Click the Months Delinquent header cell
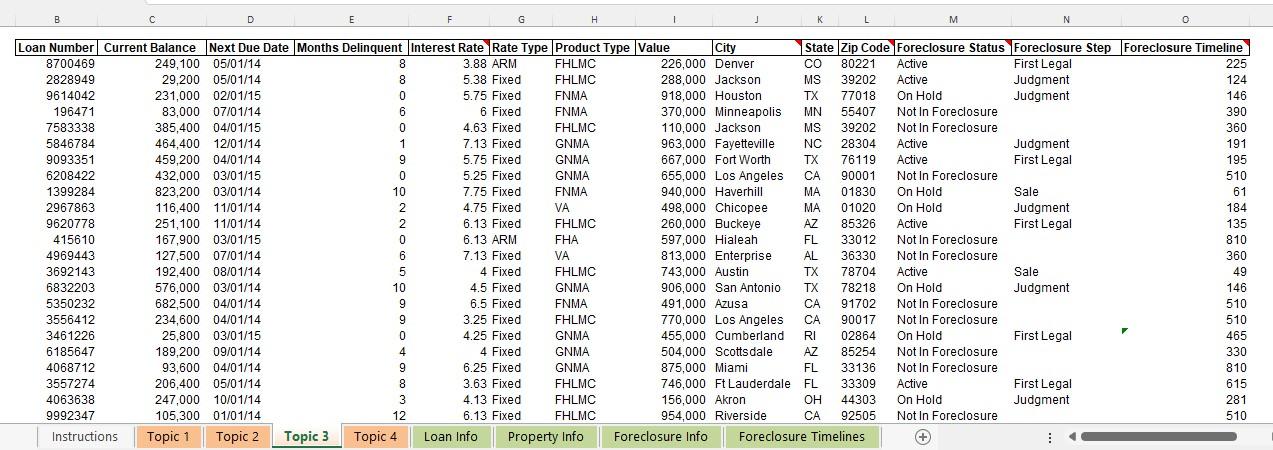The image size is (1273, 450). pos(351,47)
